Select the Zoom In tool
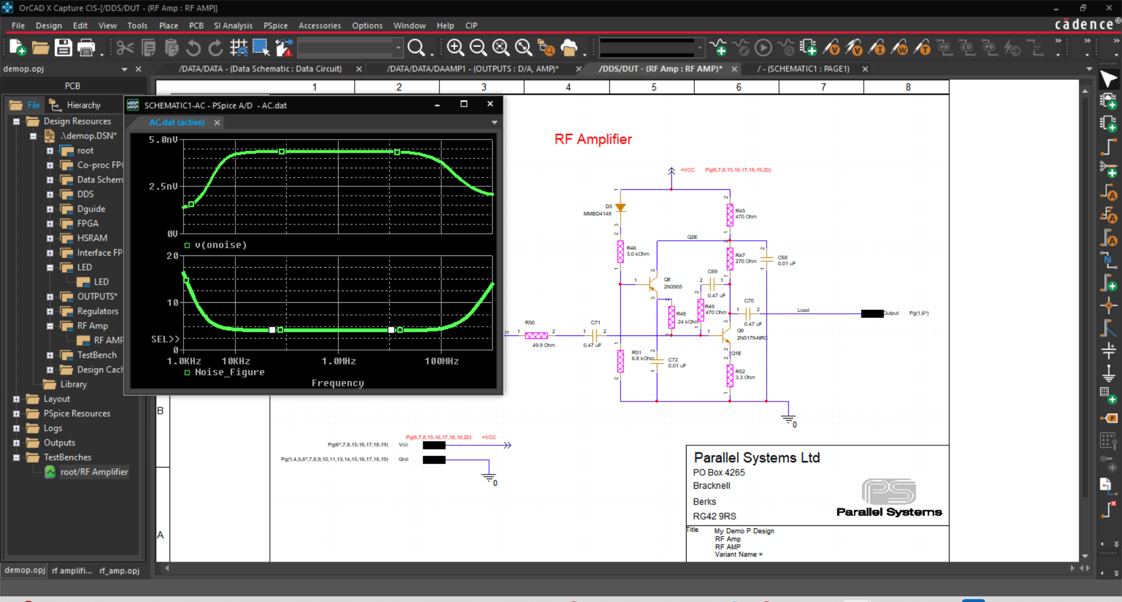1122x602 pixels. [456, 47]
